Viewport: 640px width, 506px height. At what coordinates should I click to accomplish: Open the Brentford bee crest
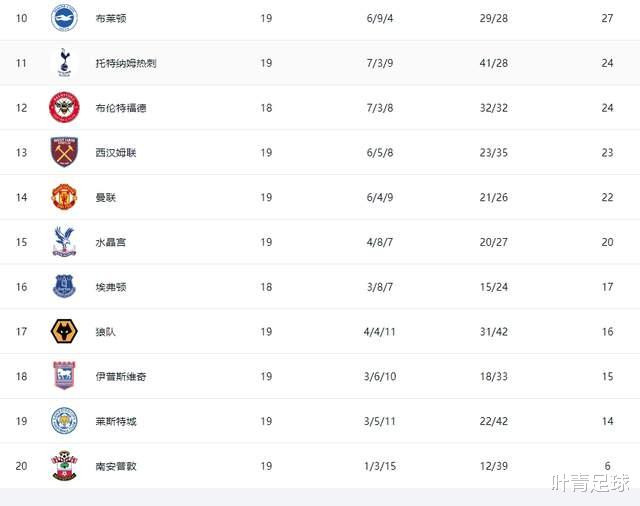64,107
